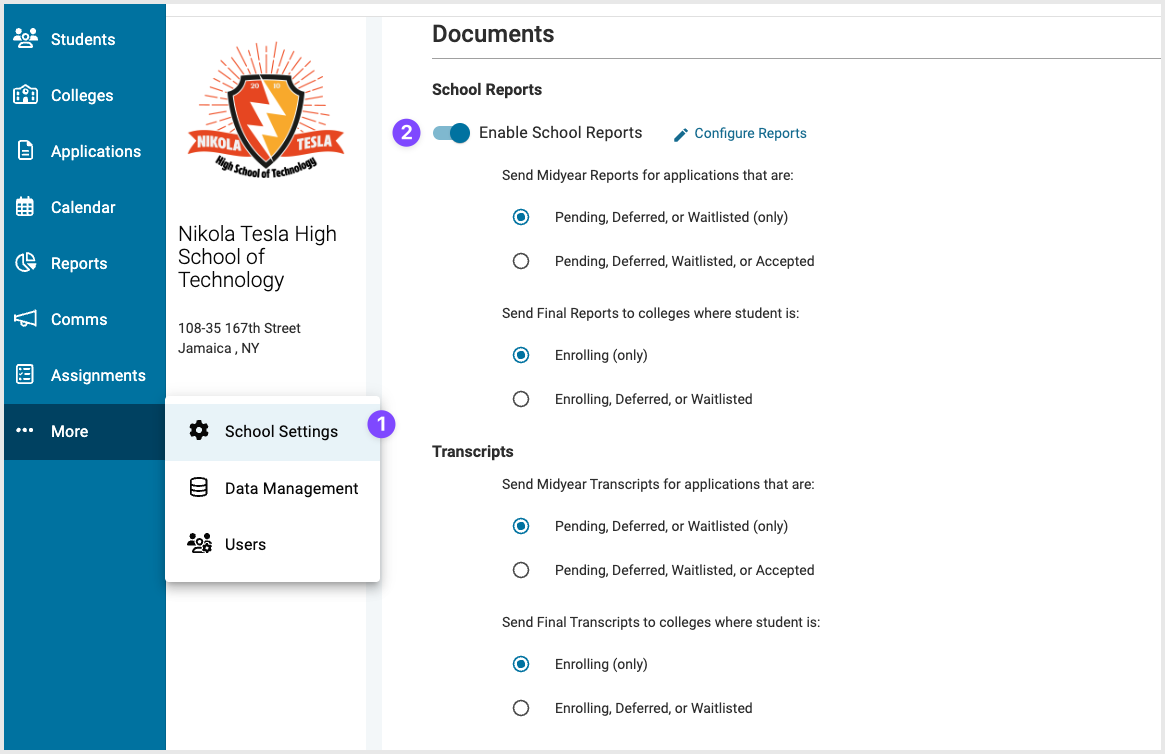
Task: Go to Applications in the sidebar
Action: click(85, 151)
